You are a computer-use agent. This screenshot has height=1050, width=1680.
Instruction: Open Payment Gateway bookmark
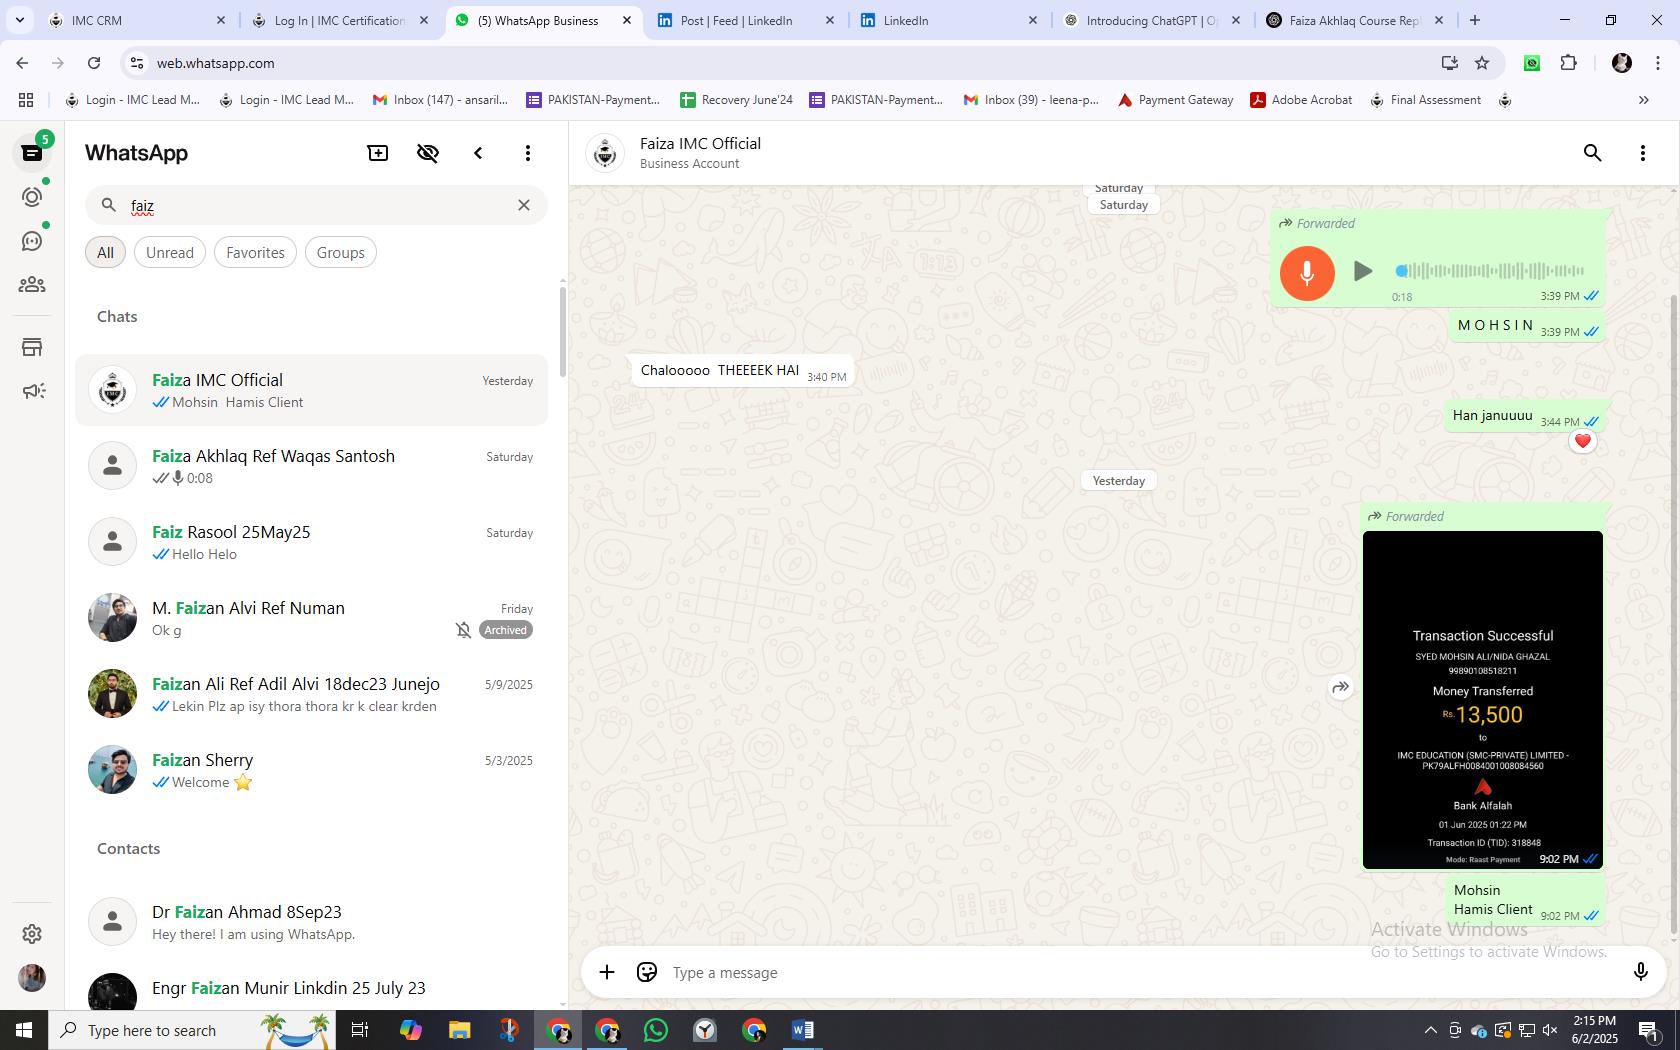[1175, 100]
